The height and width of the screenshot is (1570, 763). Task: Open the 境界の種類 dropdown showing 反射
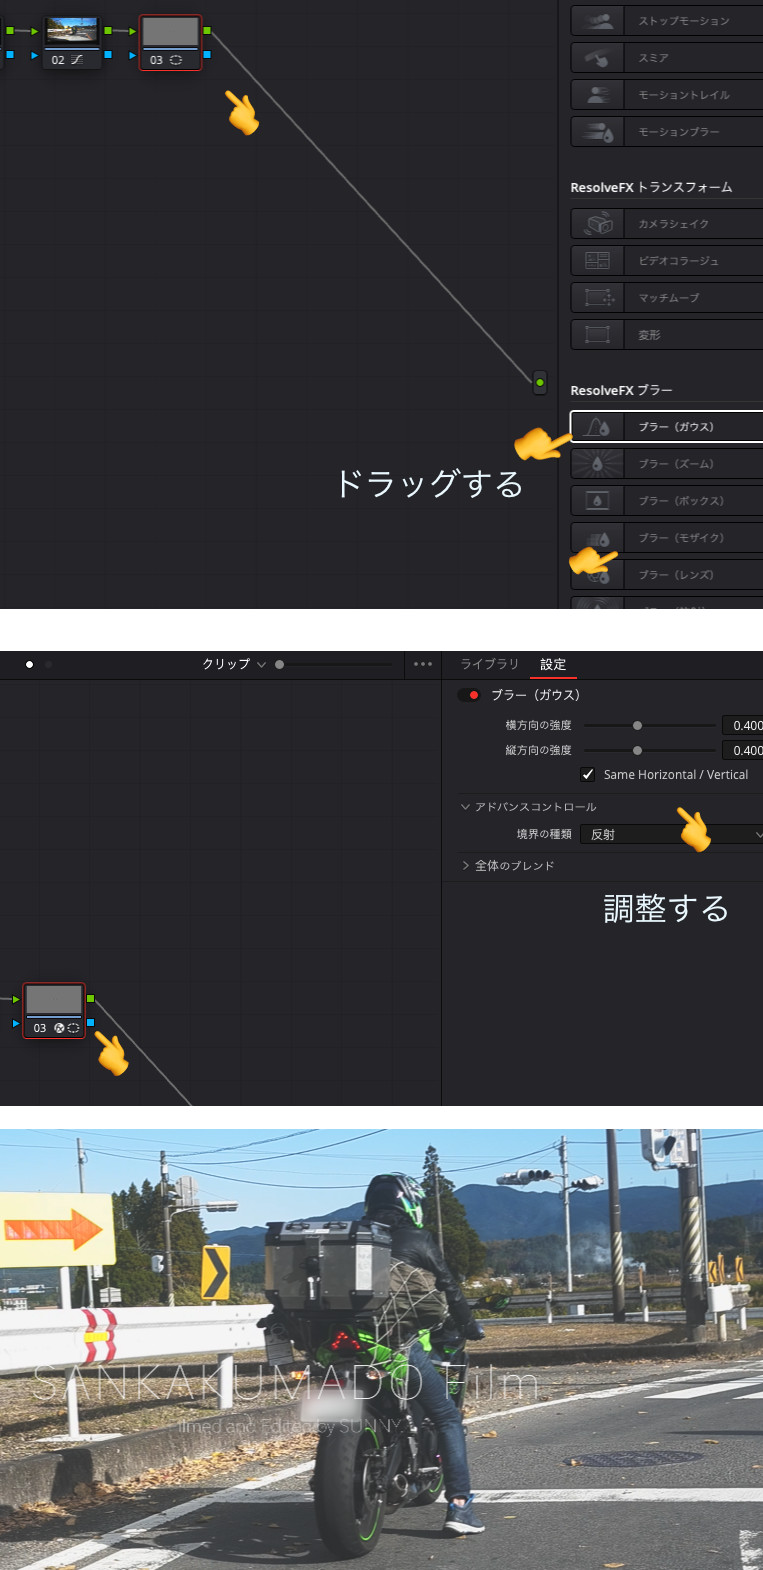672,834
